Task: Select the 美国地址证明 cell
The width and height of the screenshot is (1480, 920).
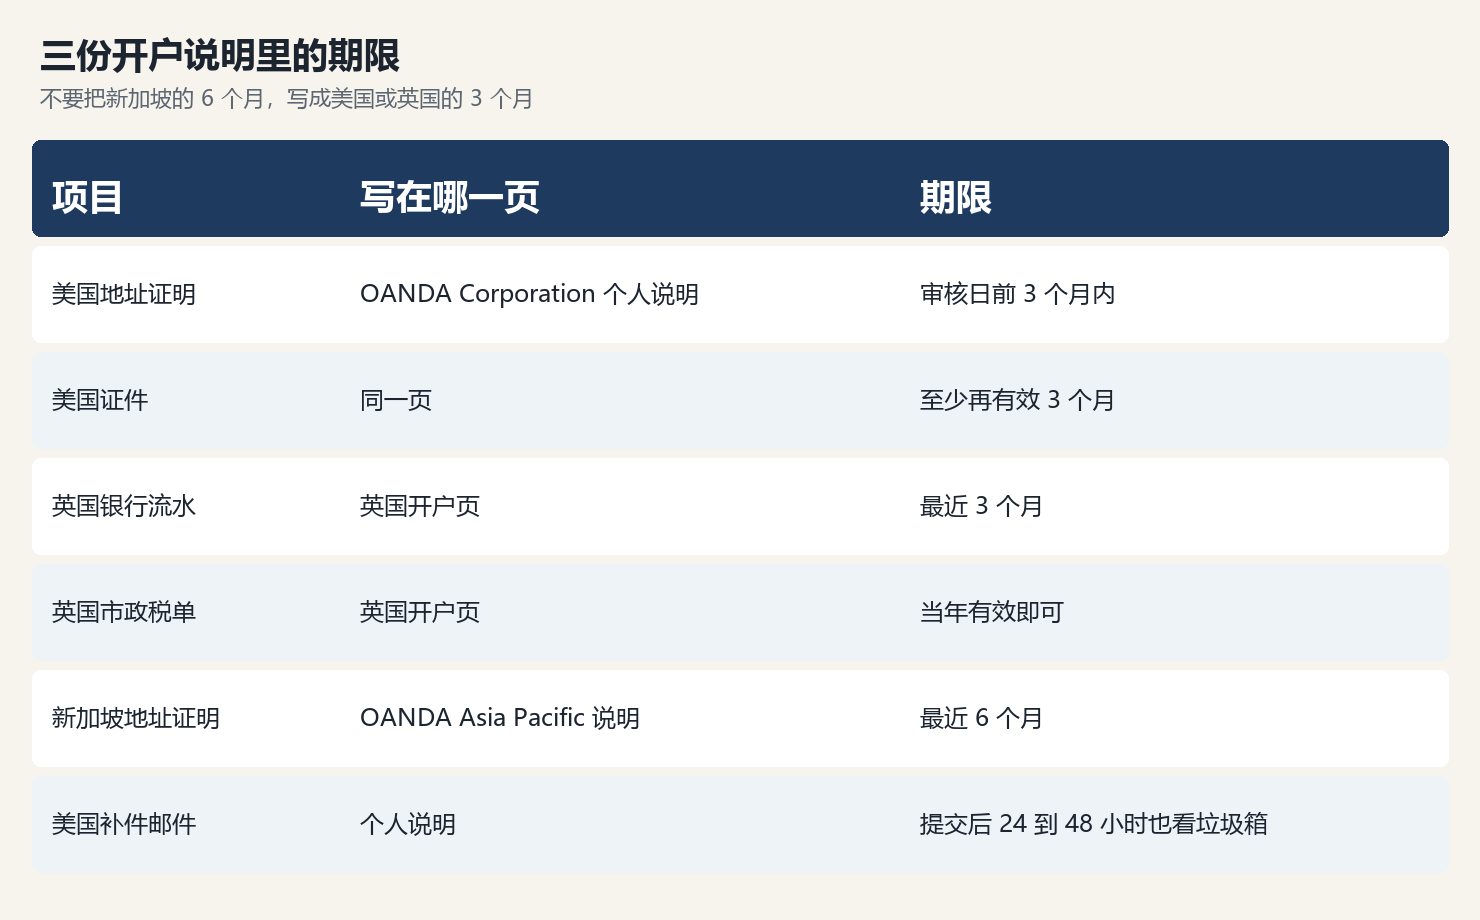Action: pyautogui.click(x=124, y=294)
